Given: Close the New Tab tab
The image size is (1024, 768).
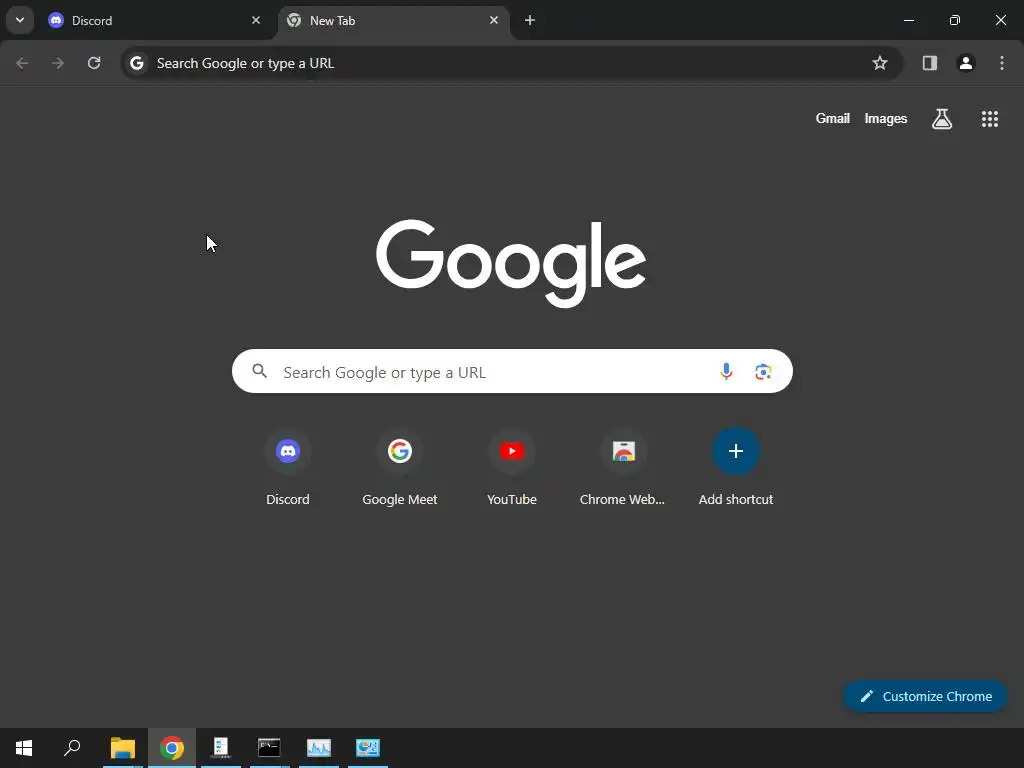Looking at the screenshot, I should click(494, 20).
